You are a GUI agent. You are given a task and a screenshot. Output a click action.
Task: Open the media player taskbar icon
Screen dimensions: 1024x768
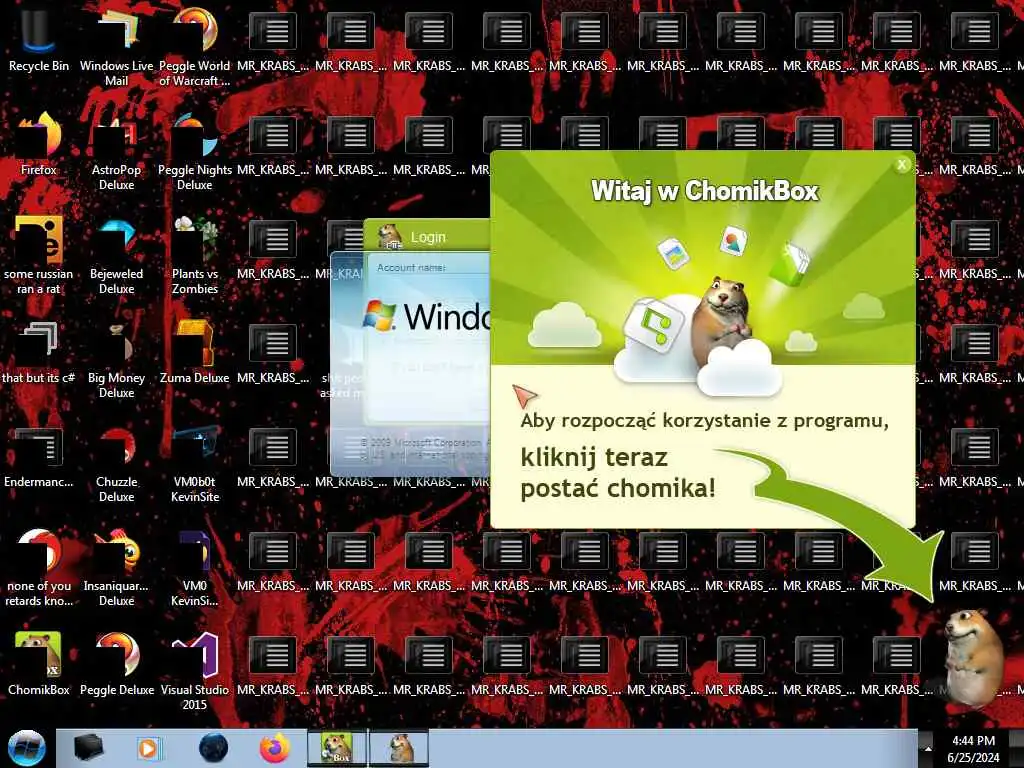click(x=148, y=748)
